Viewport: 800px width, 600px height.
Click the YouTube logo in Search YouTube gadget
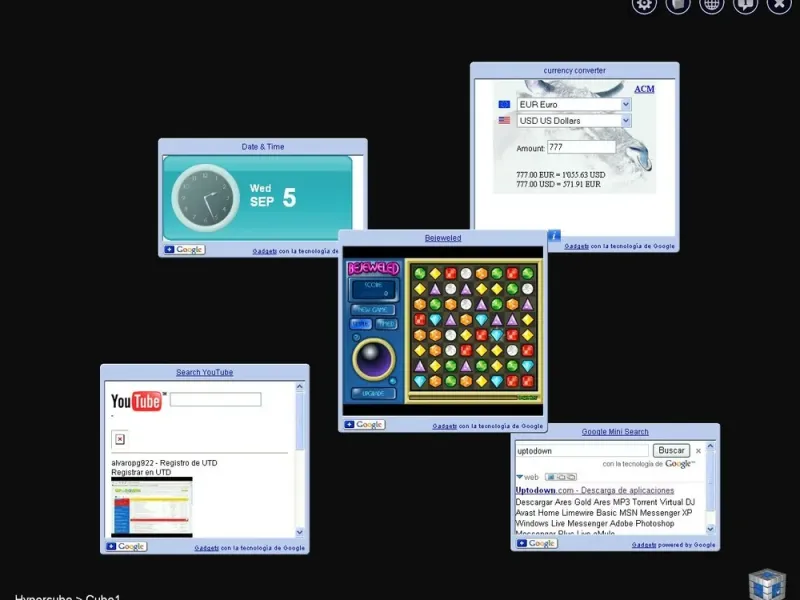click(137, 401)
